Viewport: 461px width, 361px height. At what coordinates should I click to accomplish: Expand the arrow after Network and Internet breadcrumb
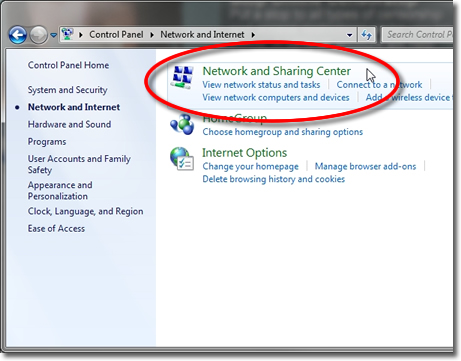tap(253, 35)
